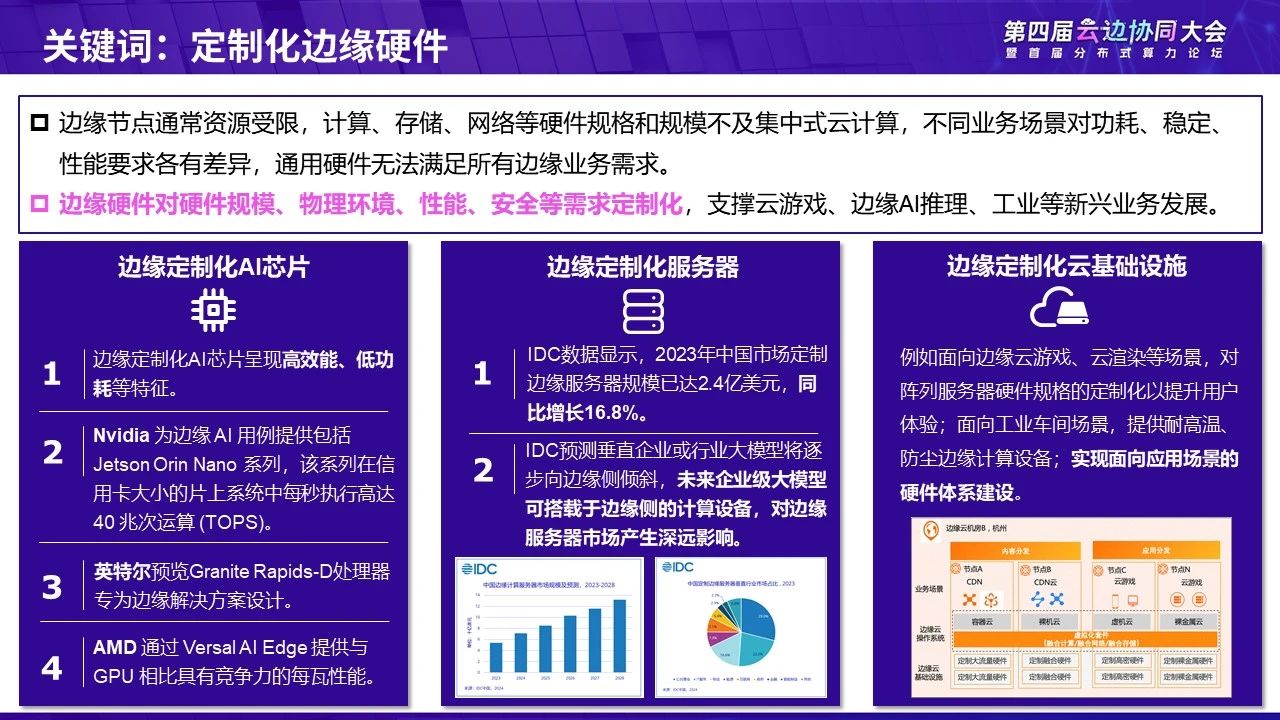Select the 2023 bar in the bar chart
This screenshot has height=720, width=1280.
(496, 657)
